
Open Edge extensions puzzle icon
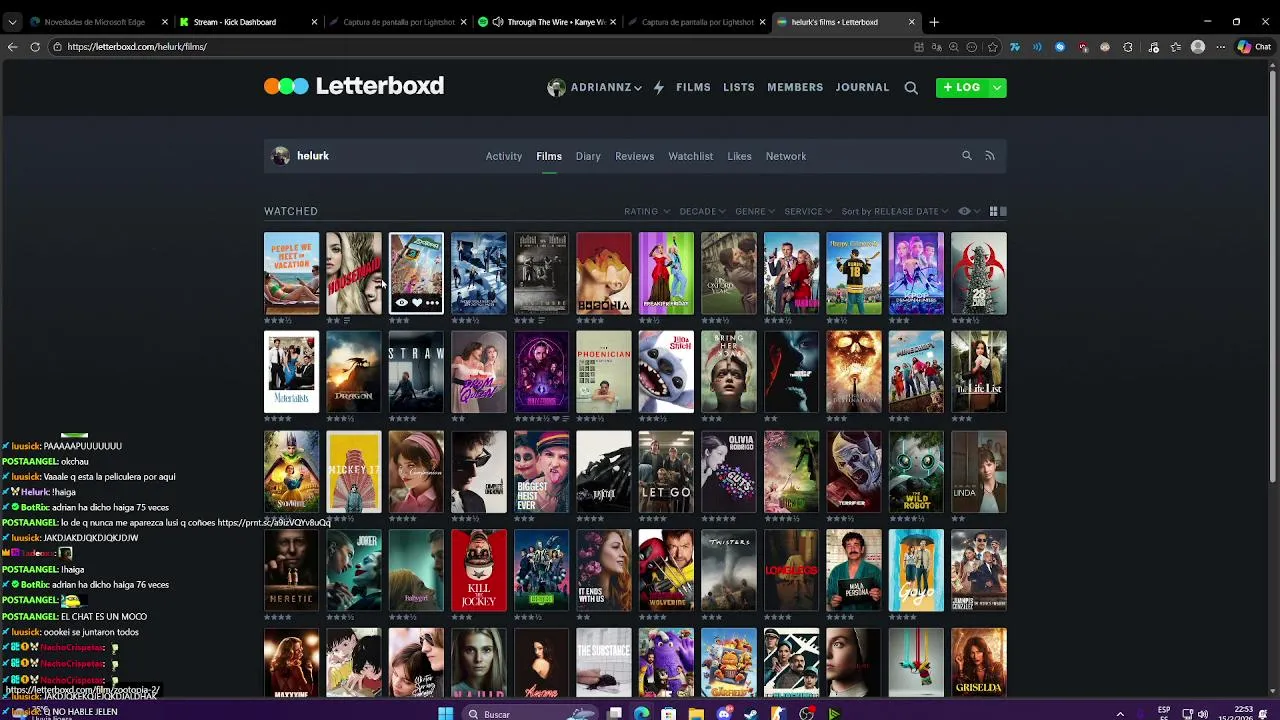coord(1128,47)
